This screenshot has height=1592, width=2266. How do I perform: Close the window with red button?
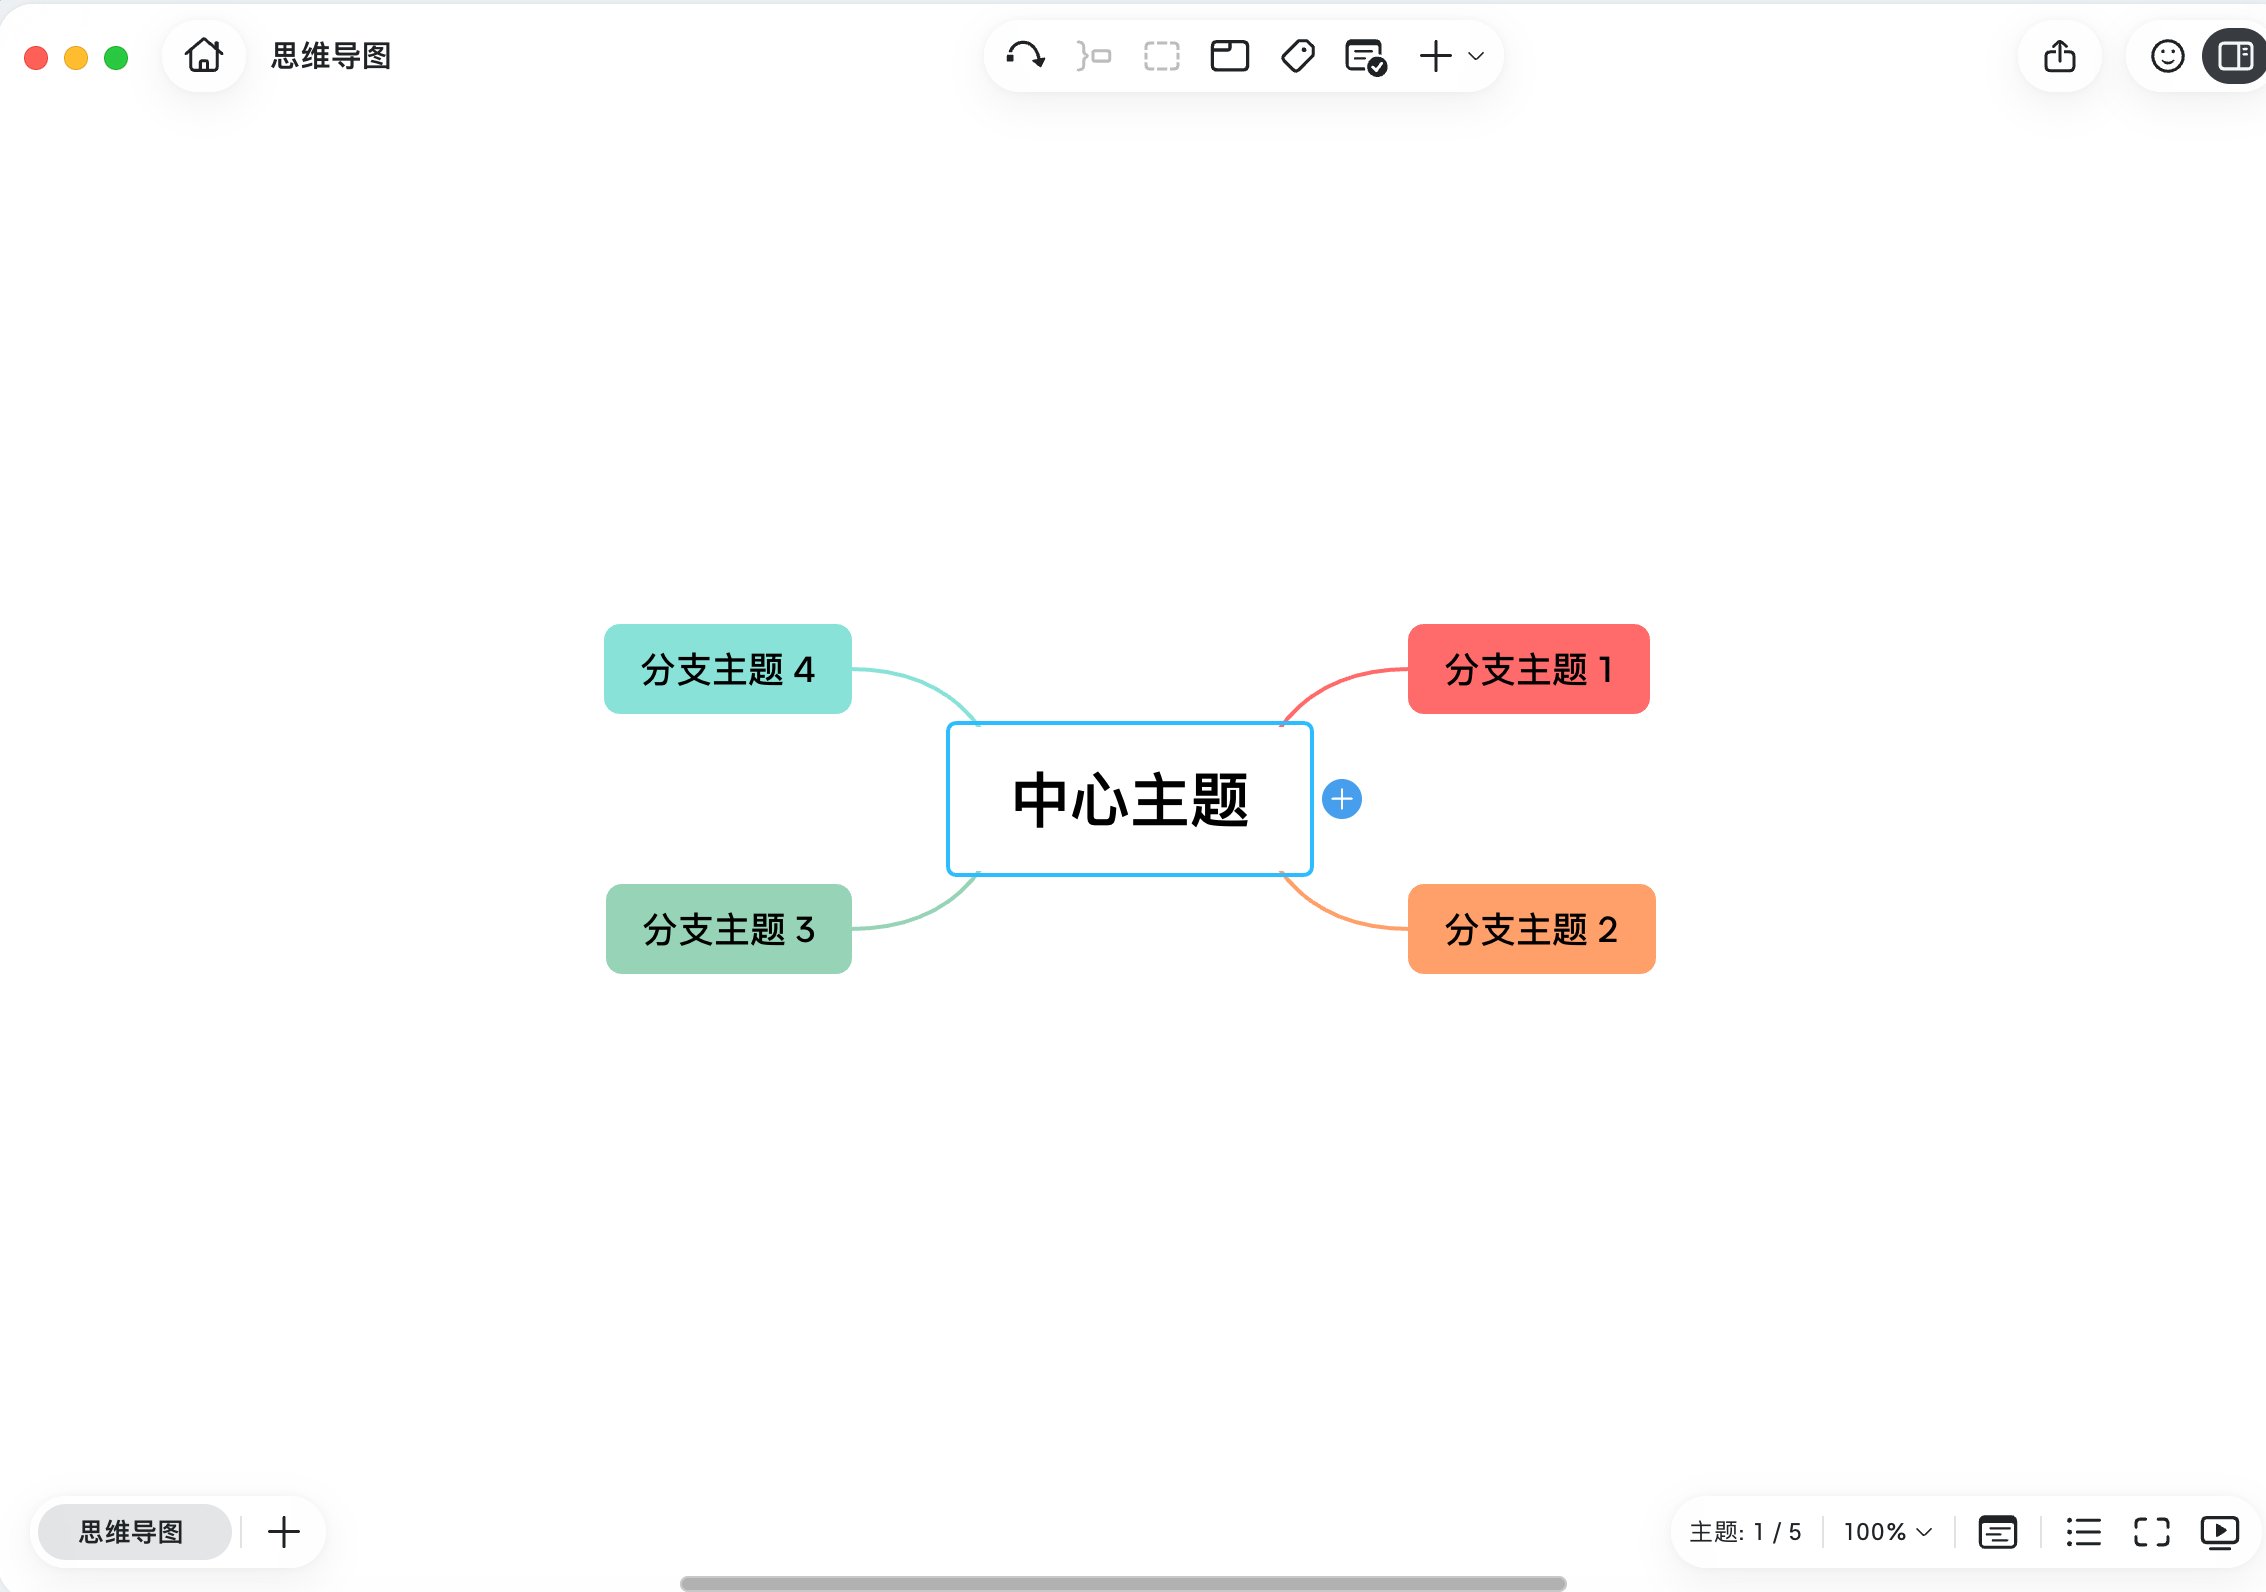click(x=36, y=58)
